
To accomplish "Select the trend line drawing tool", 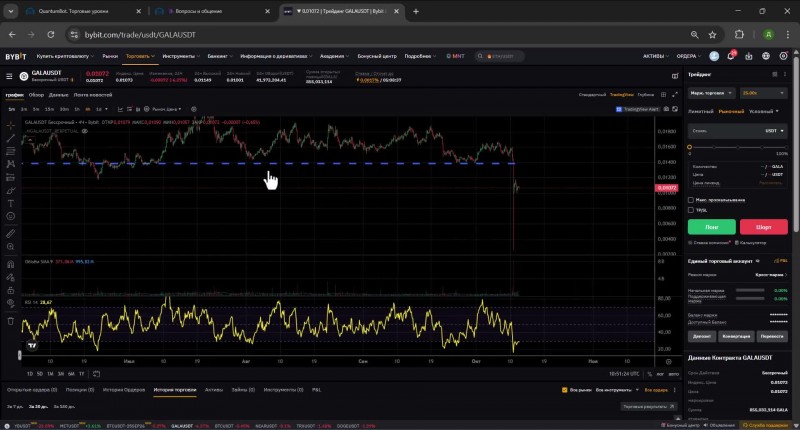I will (11, 137).
